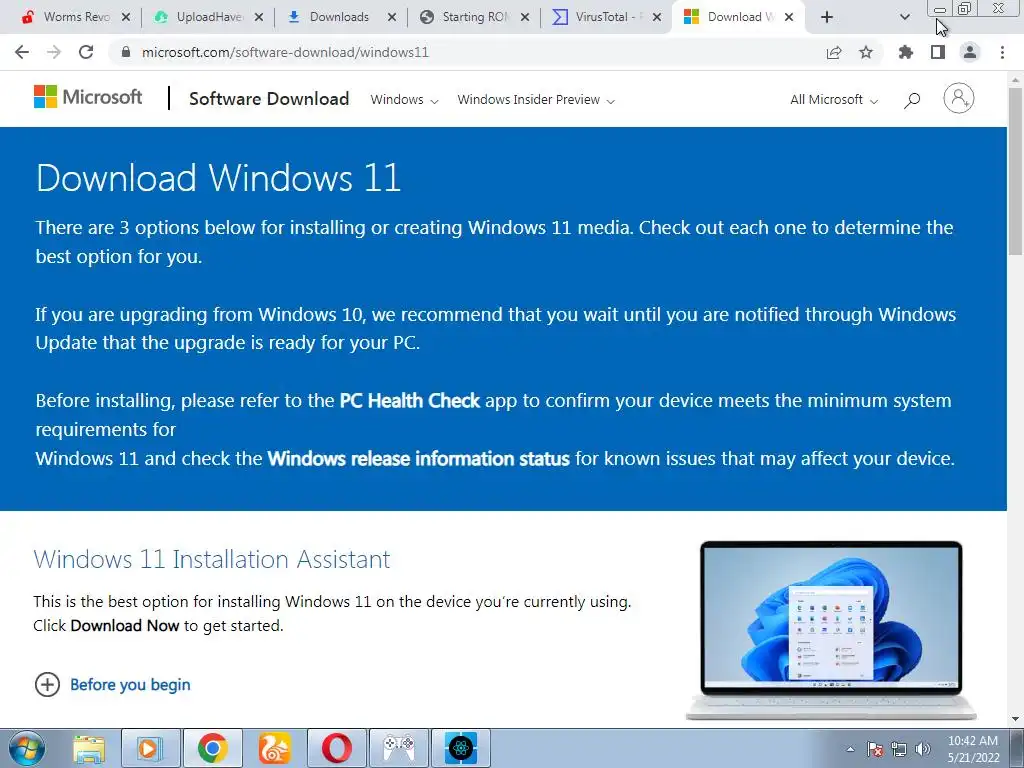This screenshot has height=768, width=1024.
Task: Open the Windows Start button
Action: (26, 748)
